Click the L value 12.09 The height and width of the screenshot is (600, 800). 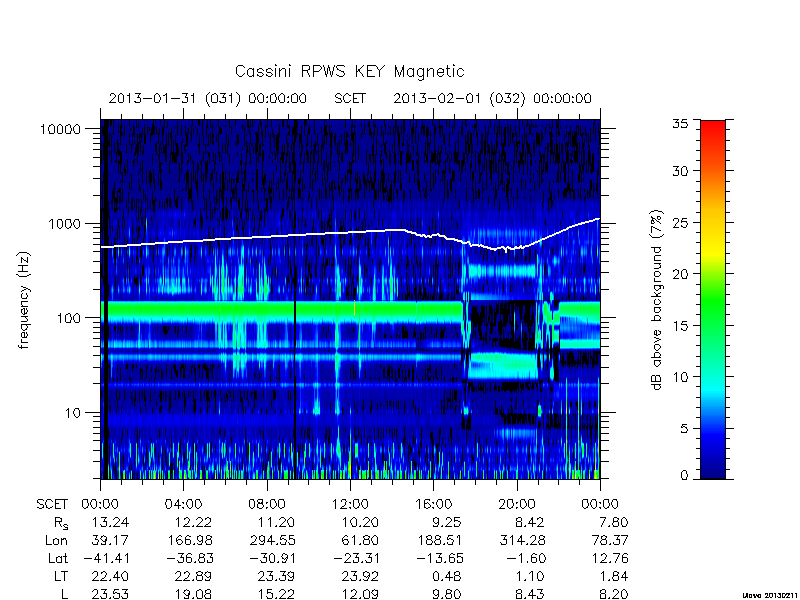click(x=360, y=594)
